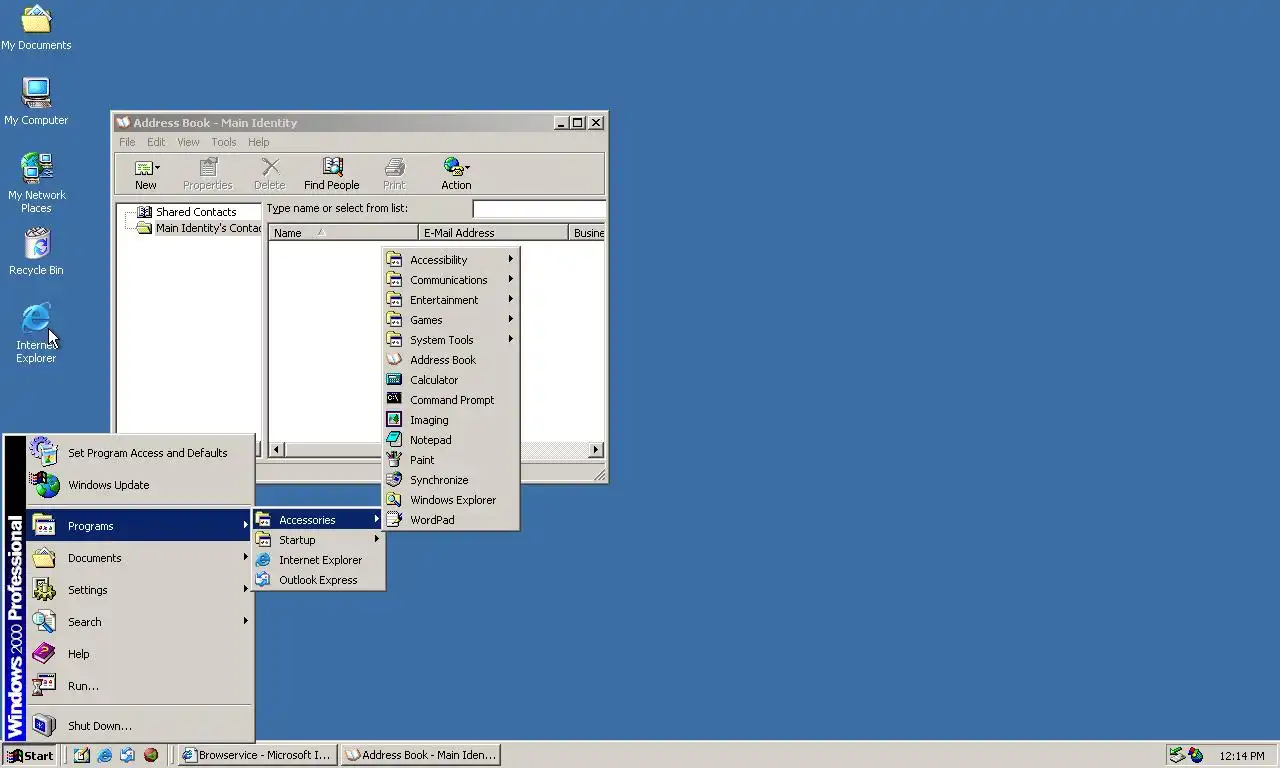Expand the Startup submenu
Screen dimensions: 1280x768
point(318,540)
